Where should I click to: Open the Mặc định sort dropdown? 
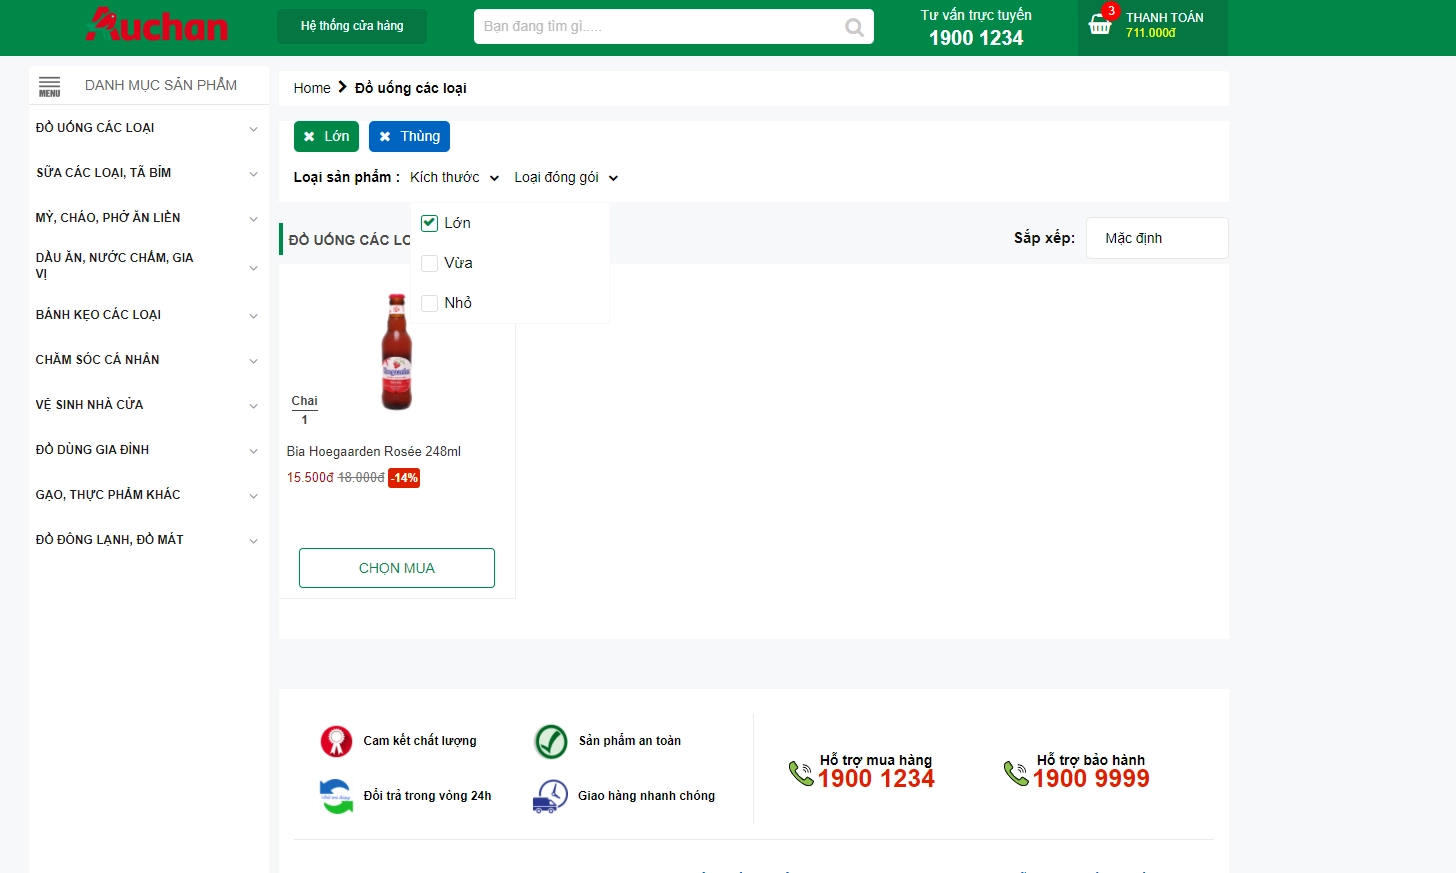(x=1156, y=238)
